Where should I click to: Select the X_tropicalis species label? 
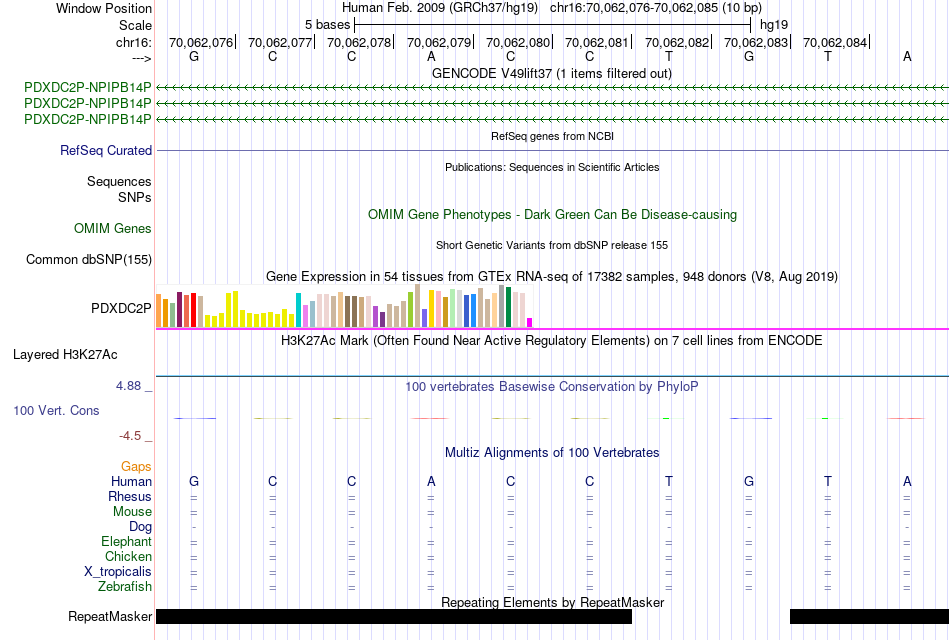[x=118, y=572]
